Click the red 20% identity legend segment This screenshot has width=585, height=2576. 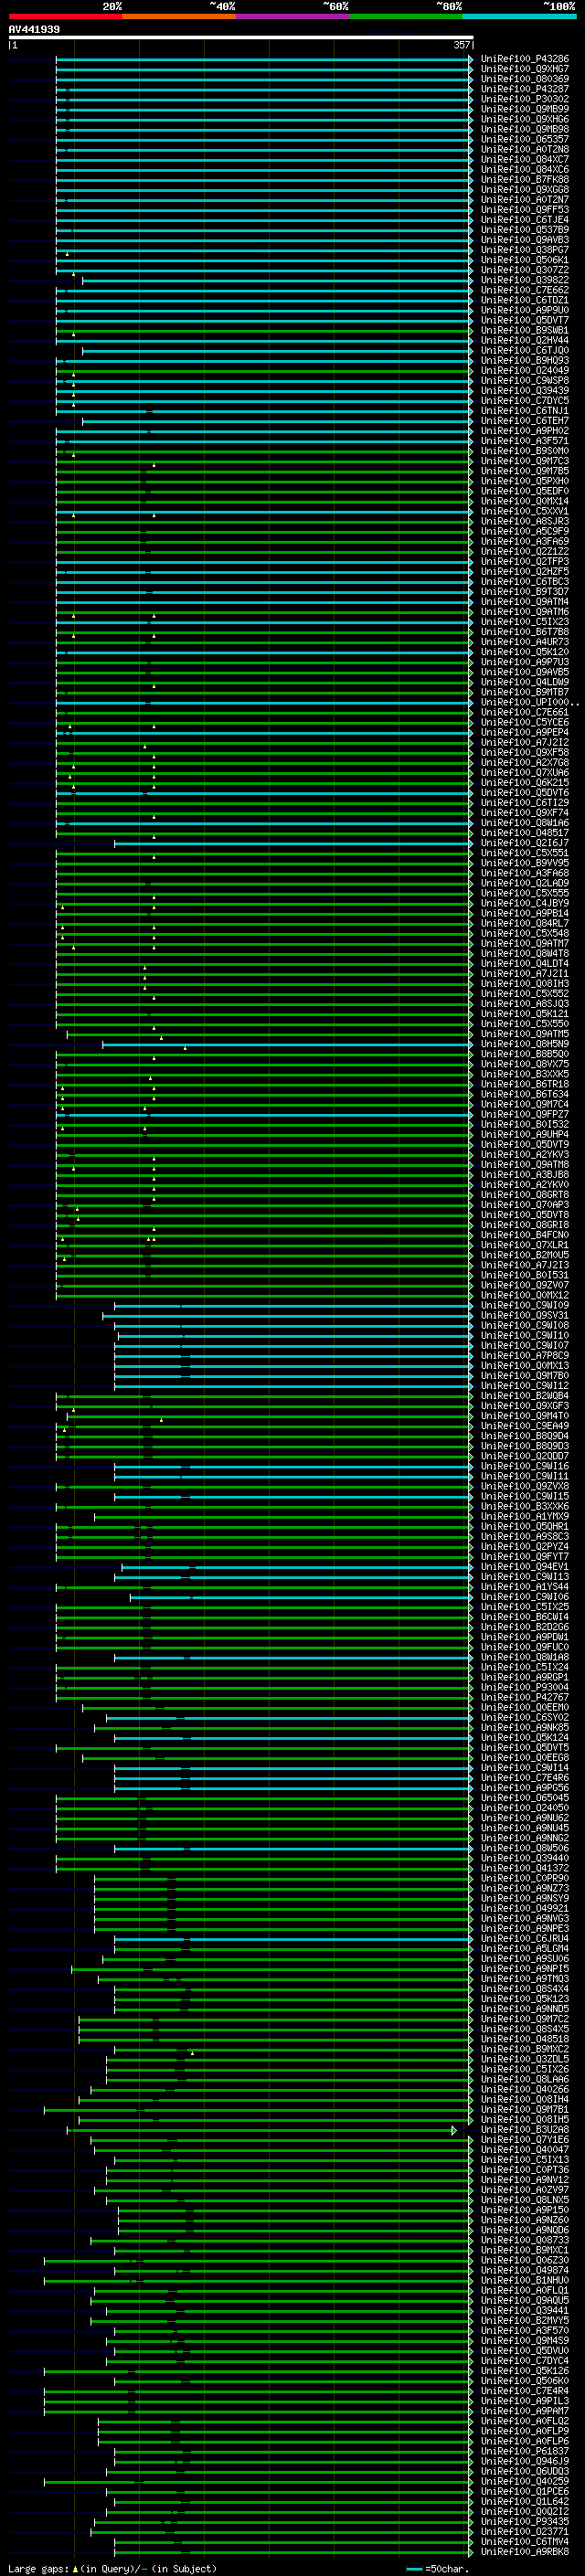pos(65,16)
